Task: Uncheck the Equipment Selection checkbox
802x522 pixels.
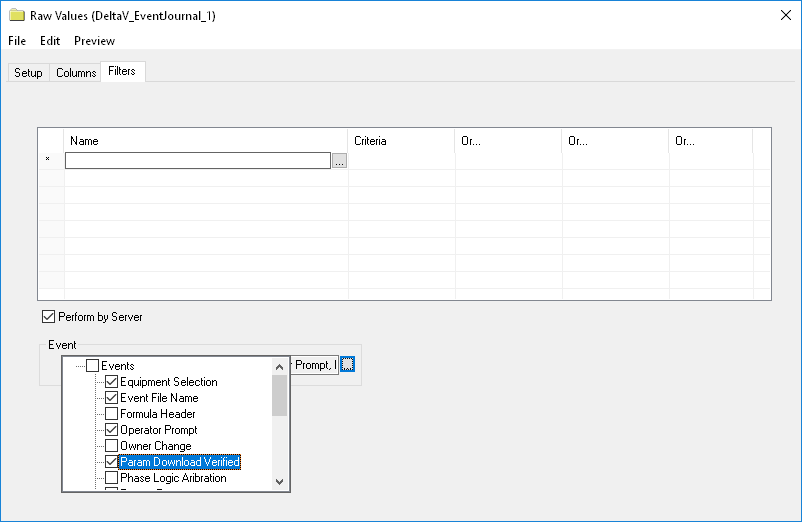Action: pyautogui.click(x=112, y=382)
